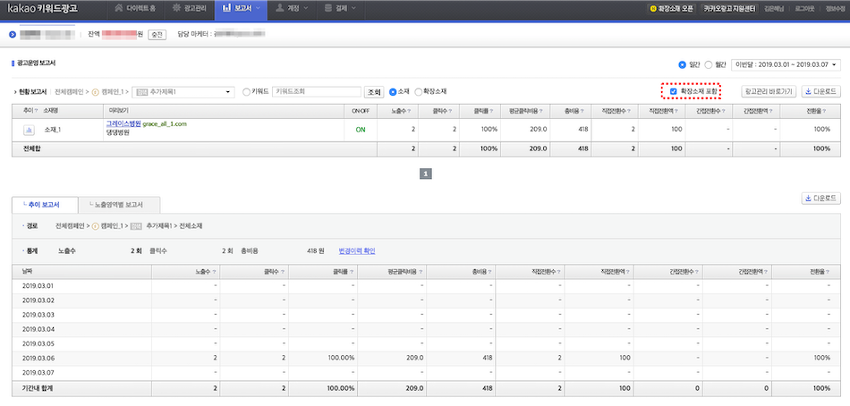Open the 이번달 date range dropdown
This screenshot has width=850, height=406.
pos(786,65)
